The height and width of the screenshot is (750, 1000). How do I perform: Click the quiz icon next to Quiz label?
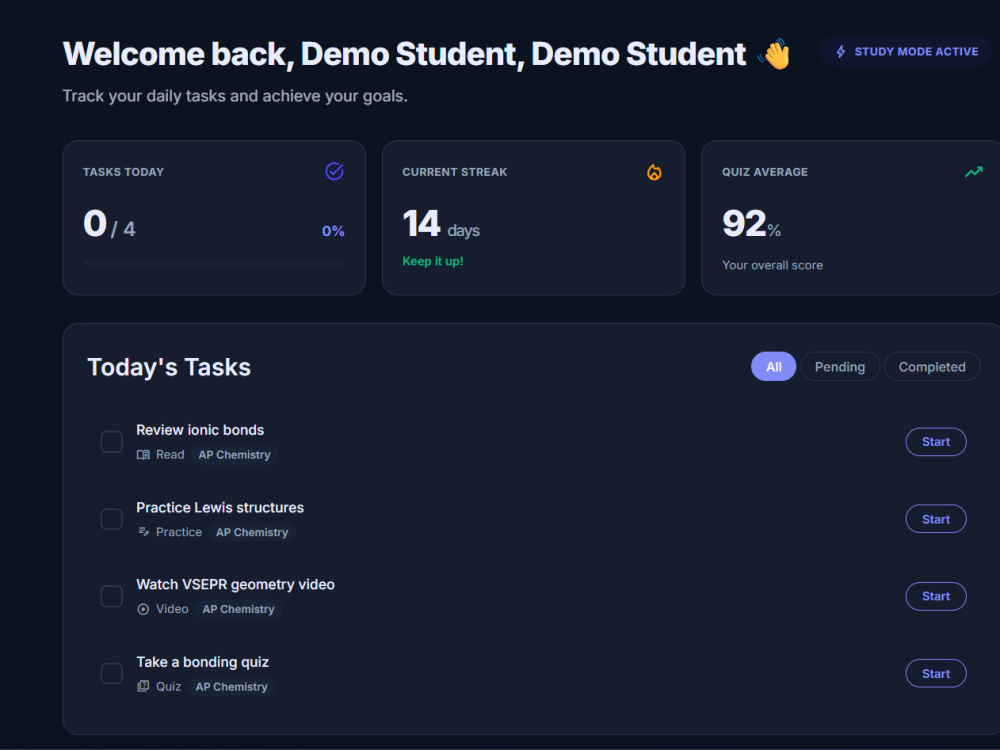(143, 686)
